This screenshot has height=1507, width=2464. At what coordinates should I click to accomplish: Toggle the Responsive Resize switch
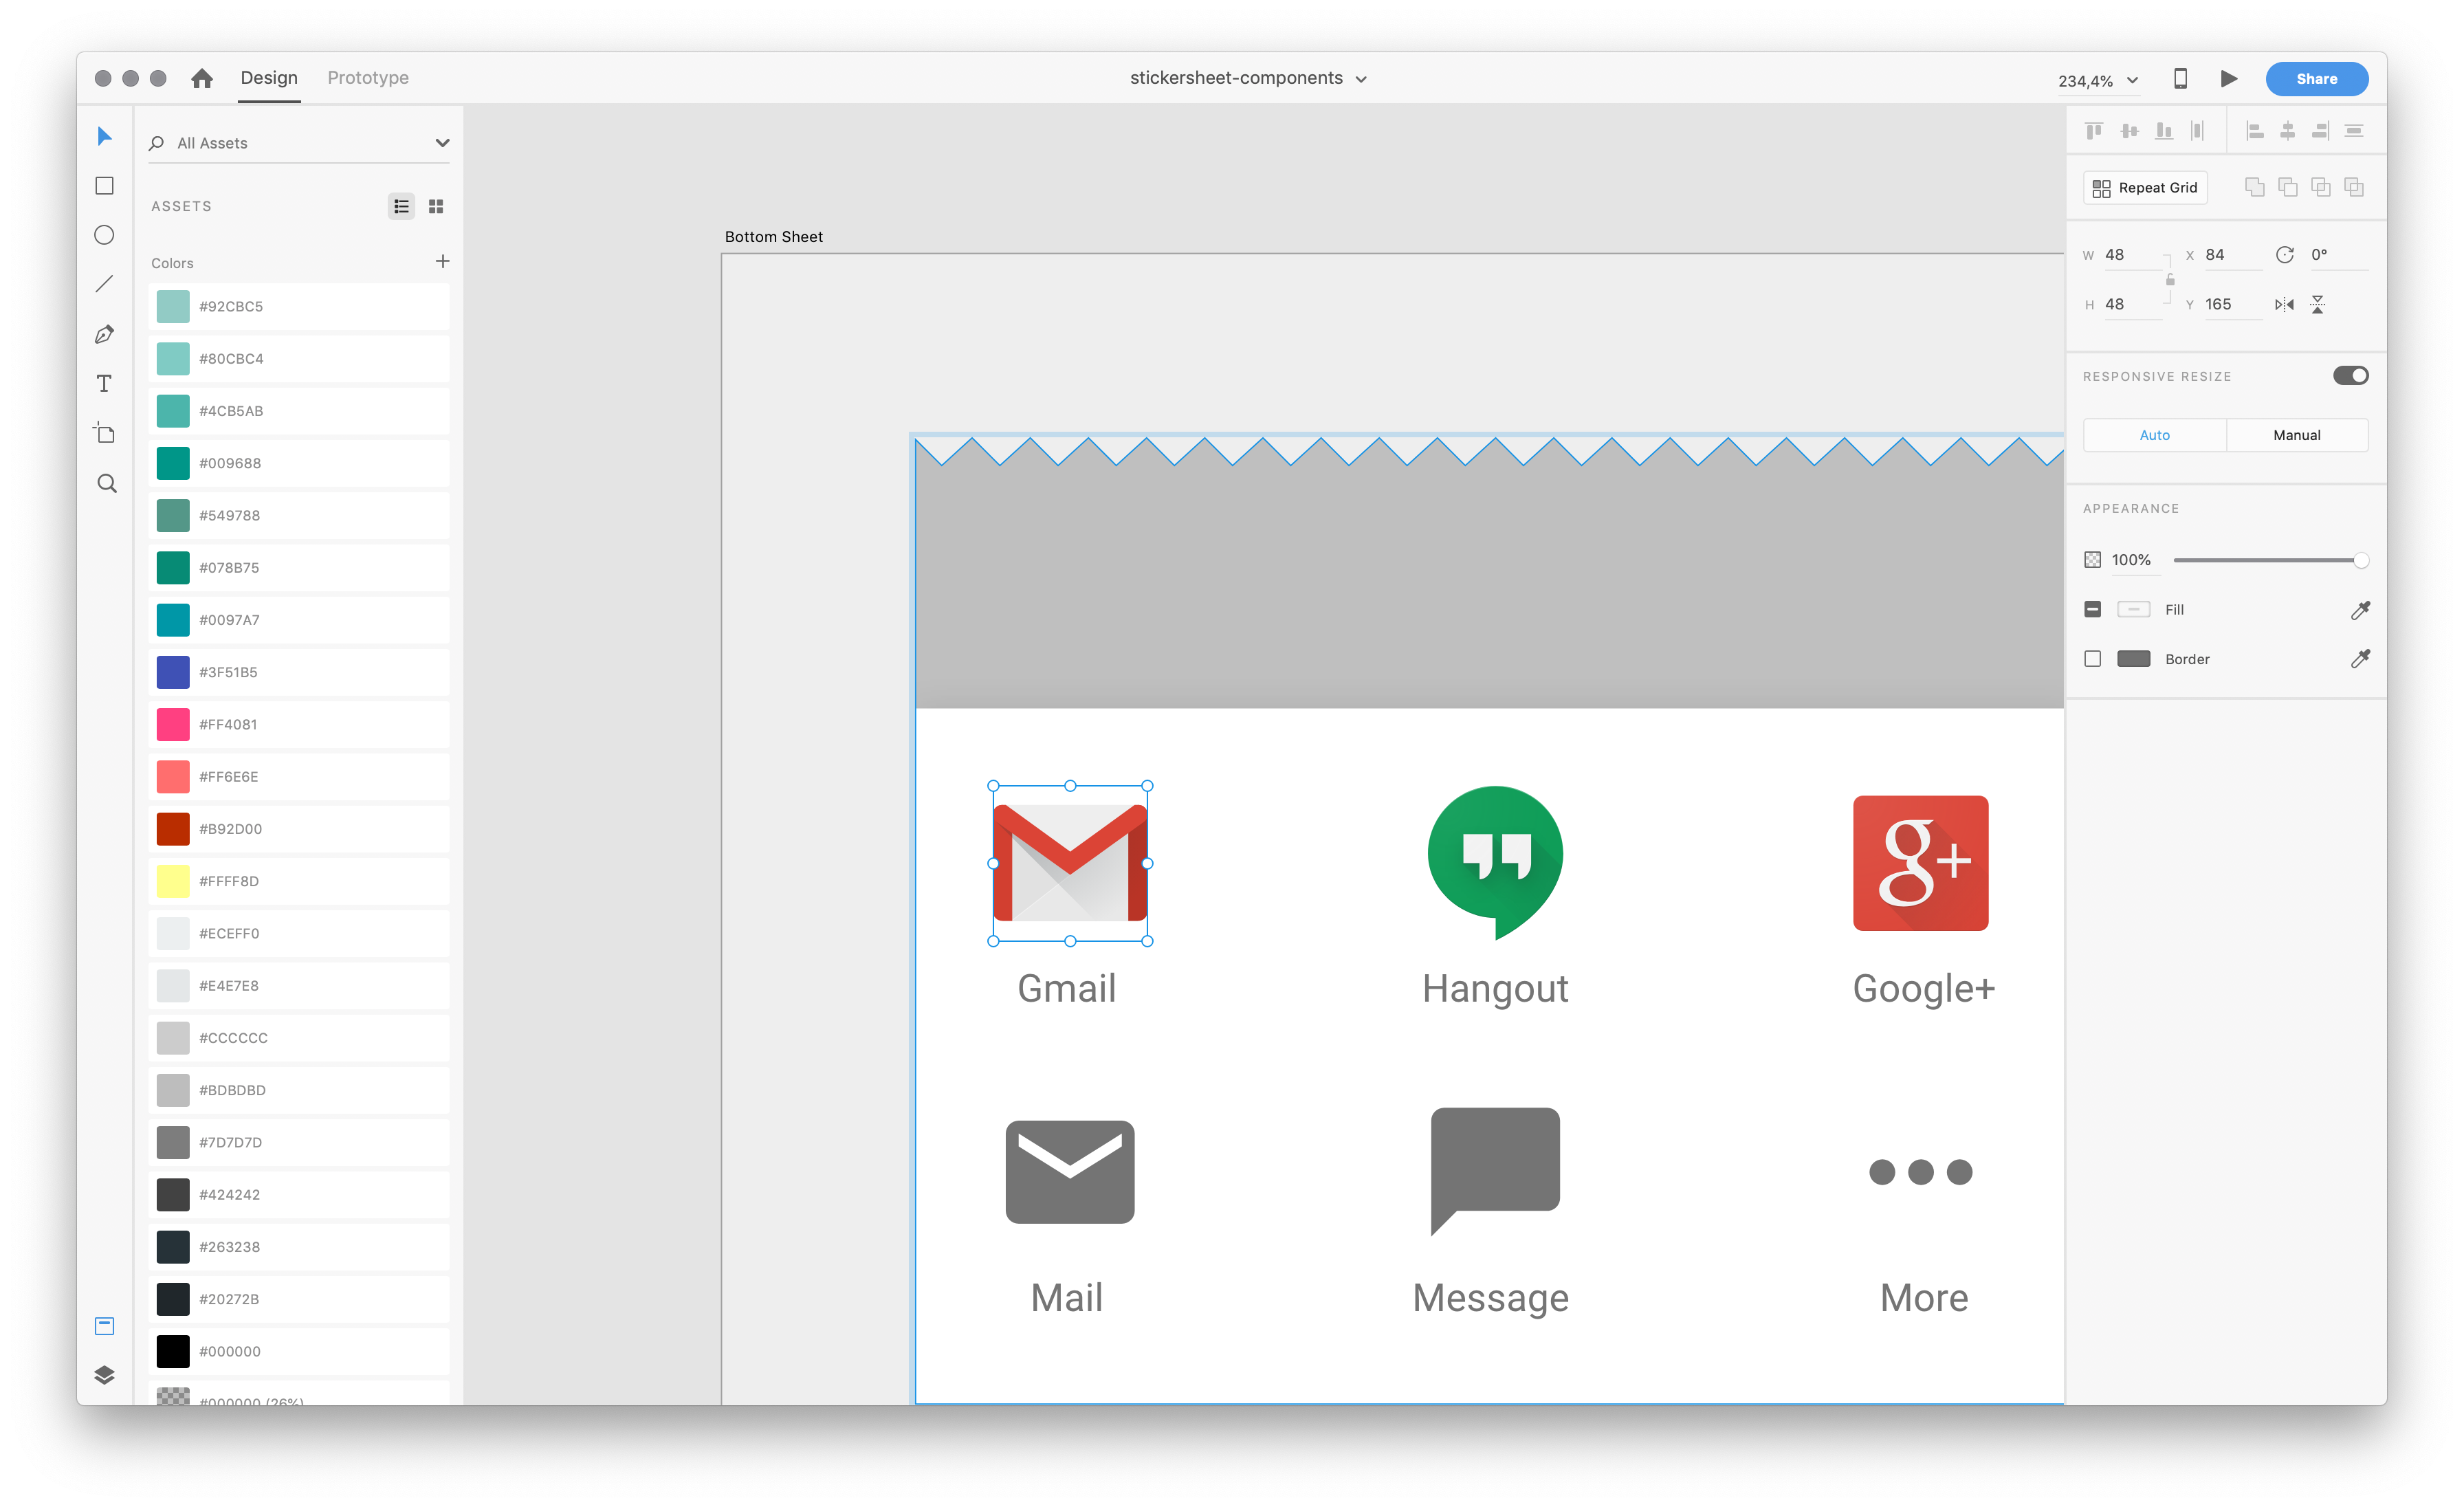[2350, 376]
